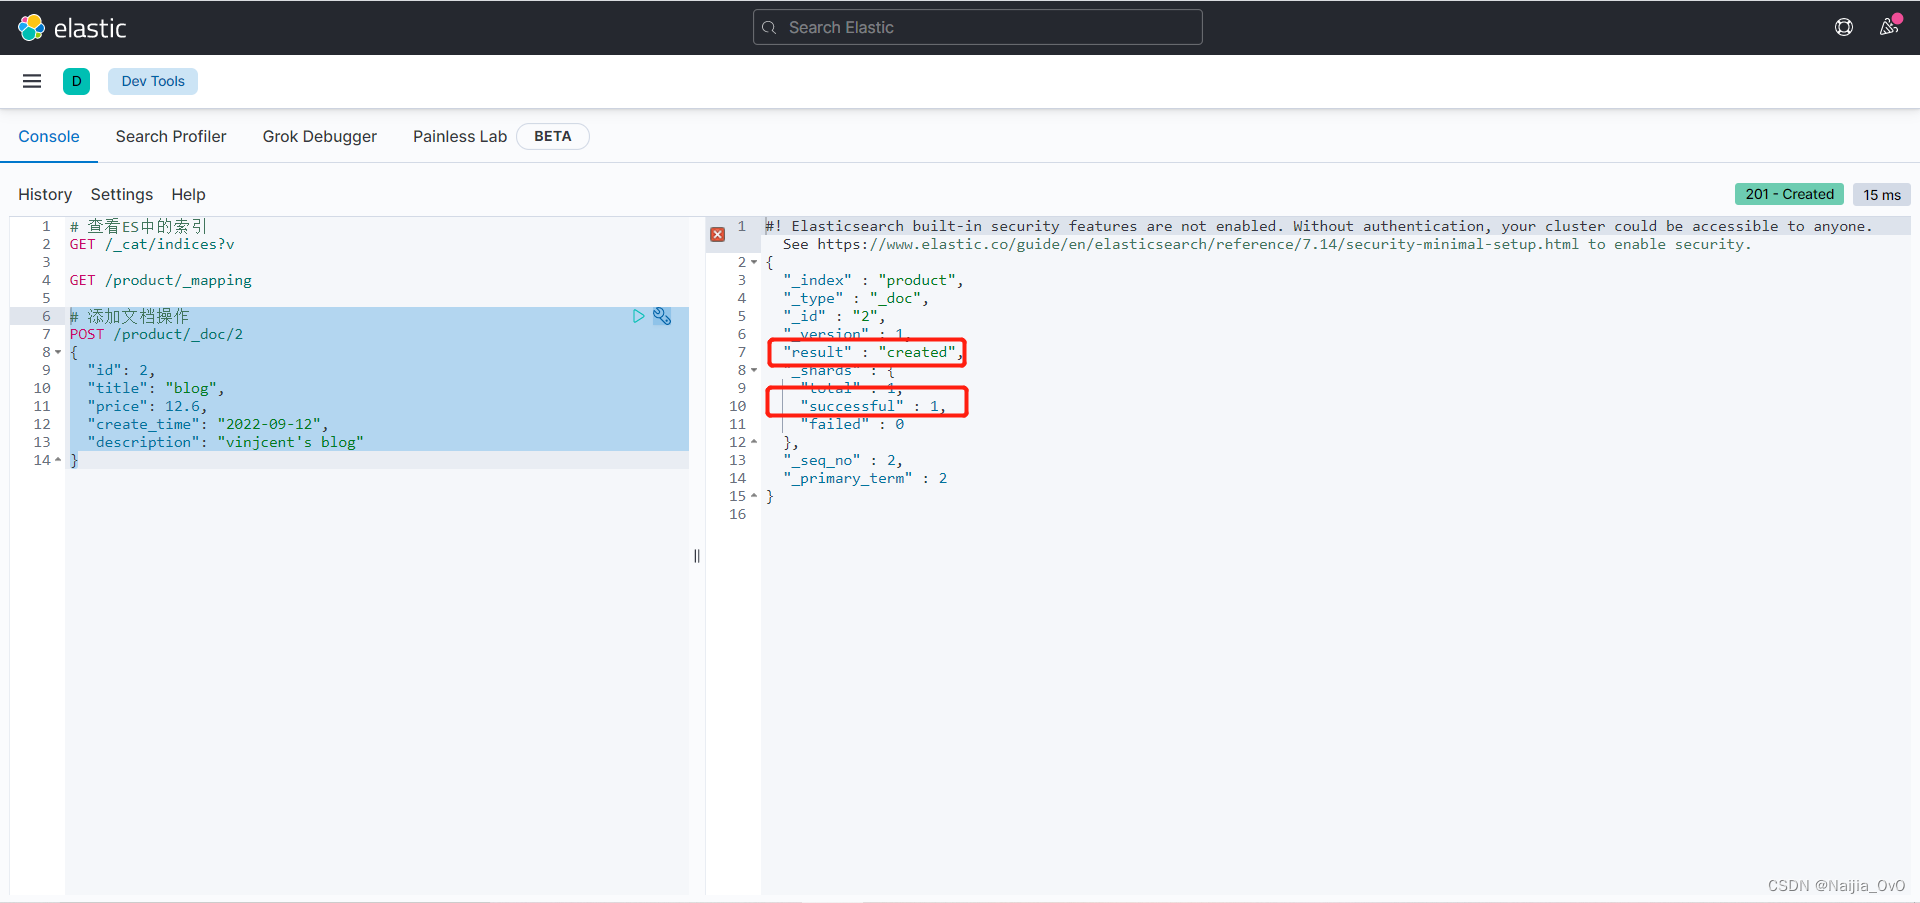
Task: Open console History
Action: [x=45, y=194]
